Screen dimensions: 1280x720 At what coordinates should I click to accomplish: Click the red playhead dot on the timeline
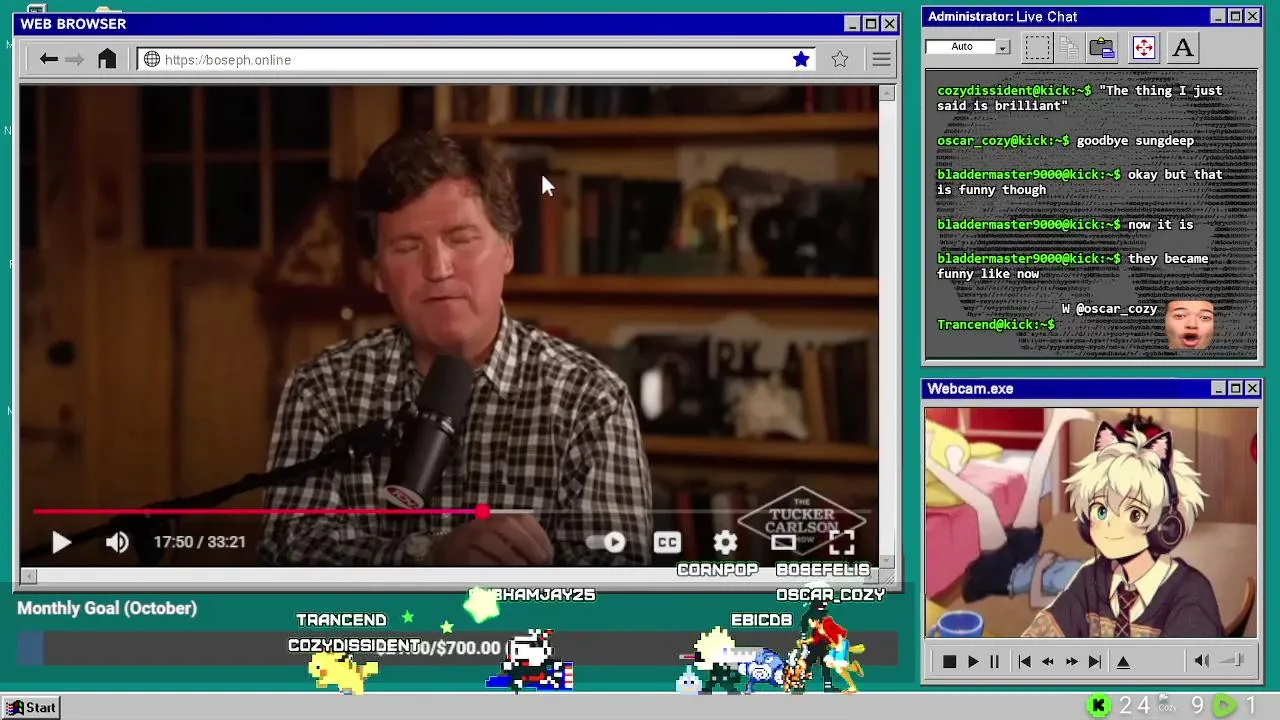(x=482, y=512)
